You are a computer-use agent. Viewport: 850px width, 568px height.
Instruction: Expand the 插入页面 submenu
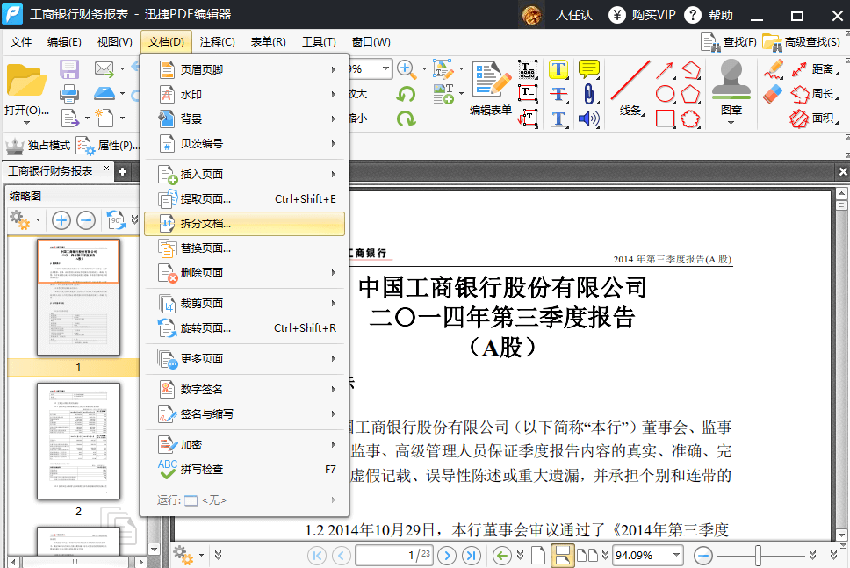point(244,174)
